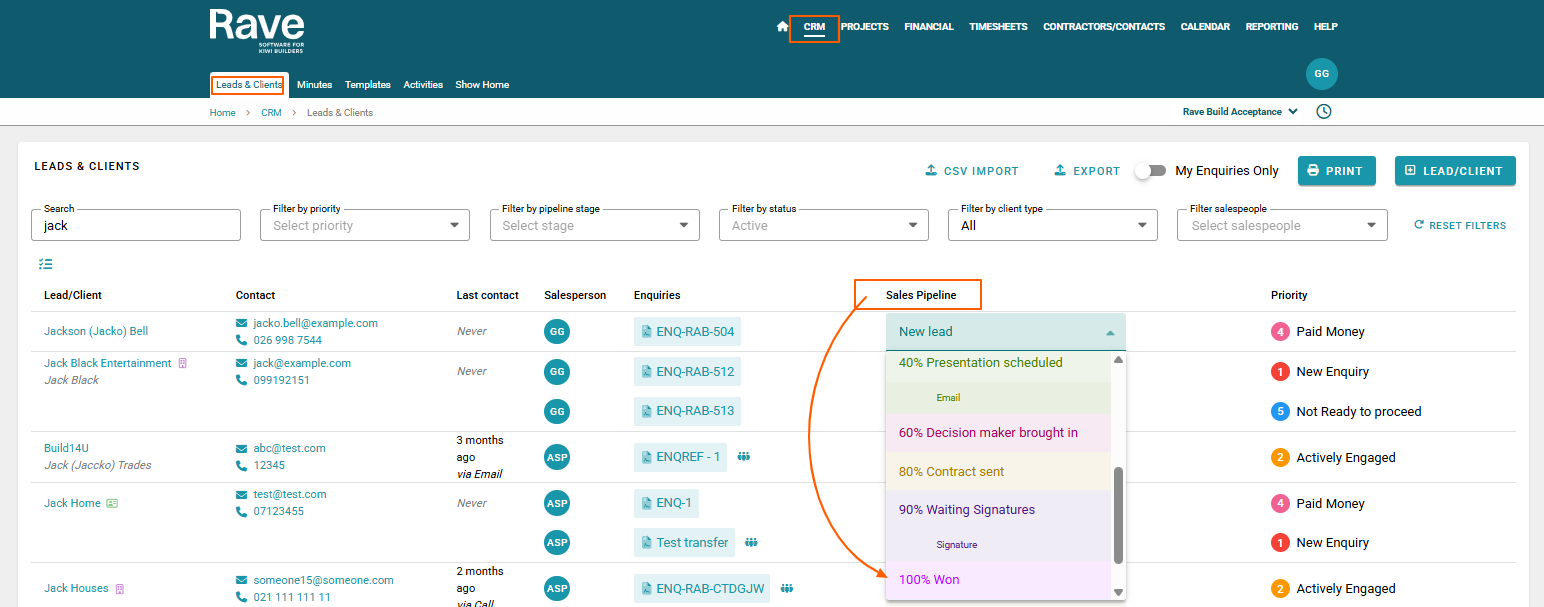Open Rave Build Acceptance company selector
1544x607 pixels.
click(x=1240, y=112)
